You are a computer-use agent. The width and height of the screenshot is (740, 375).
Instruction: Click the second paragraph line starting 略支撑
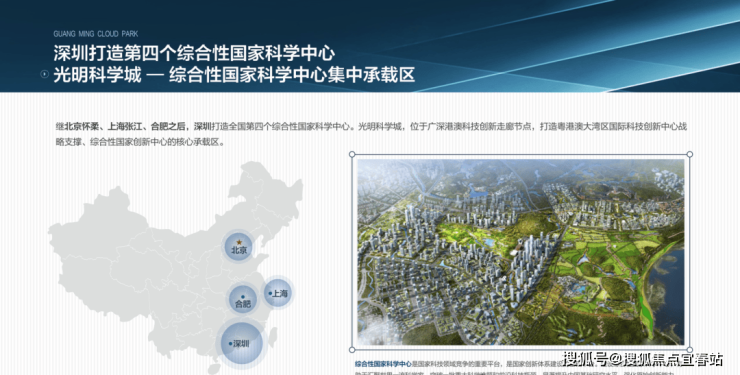(x=140, y=142)
